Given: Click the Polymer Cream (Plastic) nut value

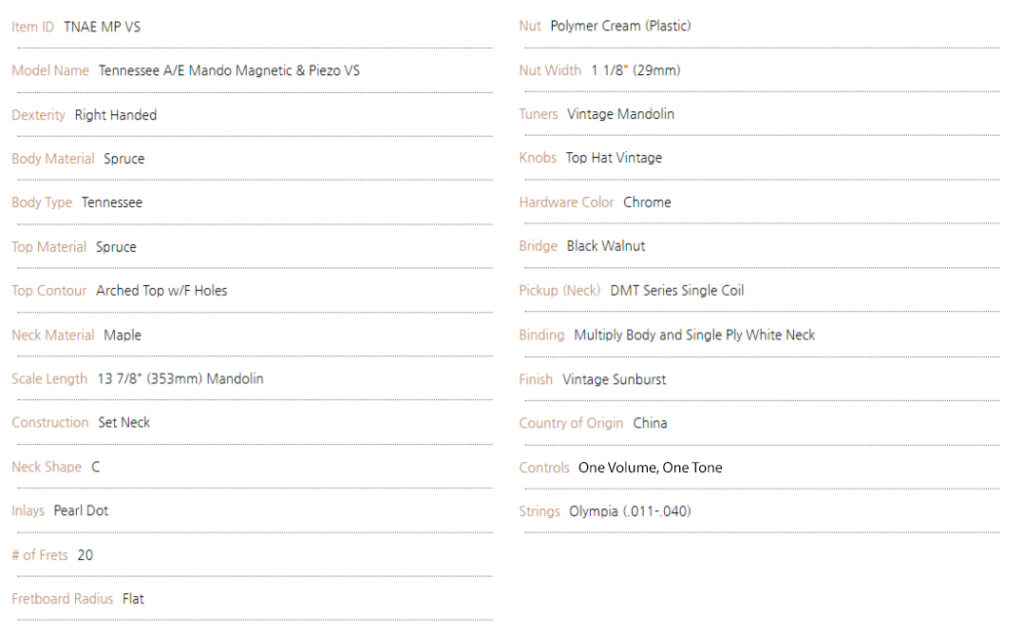Looking at the screenshot, I should click(620, 26).
